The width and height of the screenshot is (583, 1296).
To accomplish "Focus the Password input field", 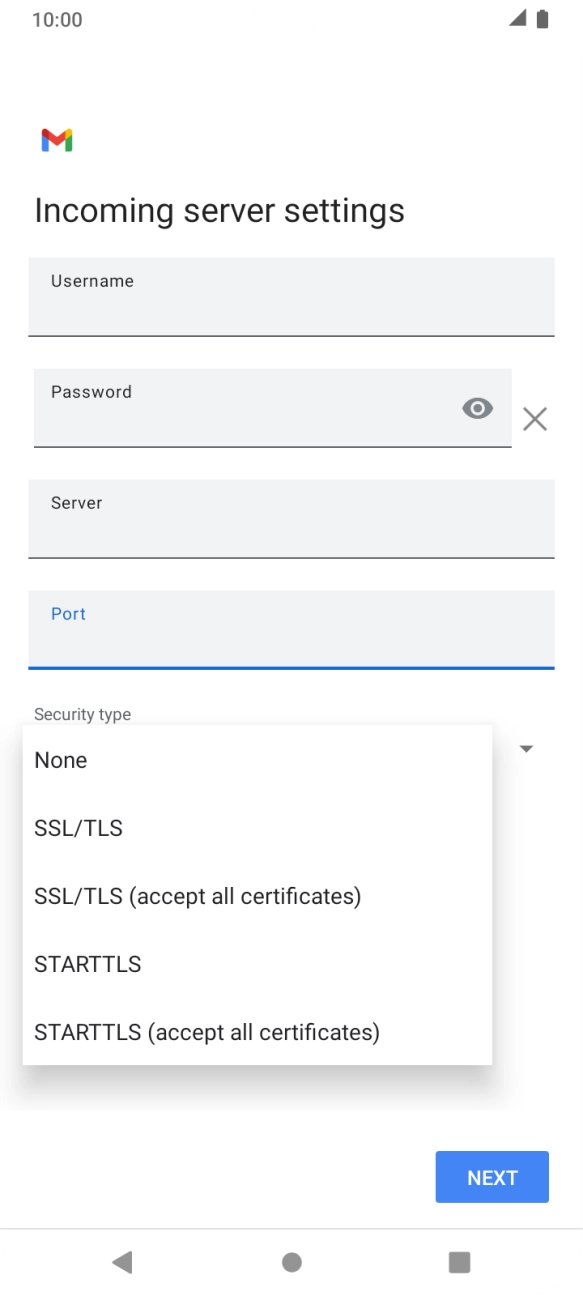I will pyautogui.click(x=273, y=408).
